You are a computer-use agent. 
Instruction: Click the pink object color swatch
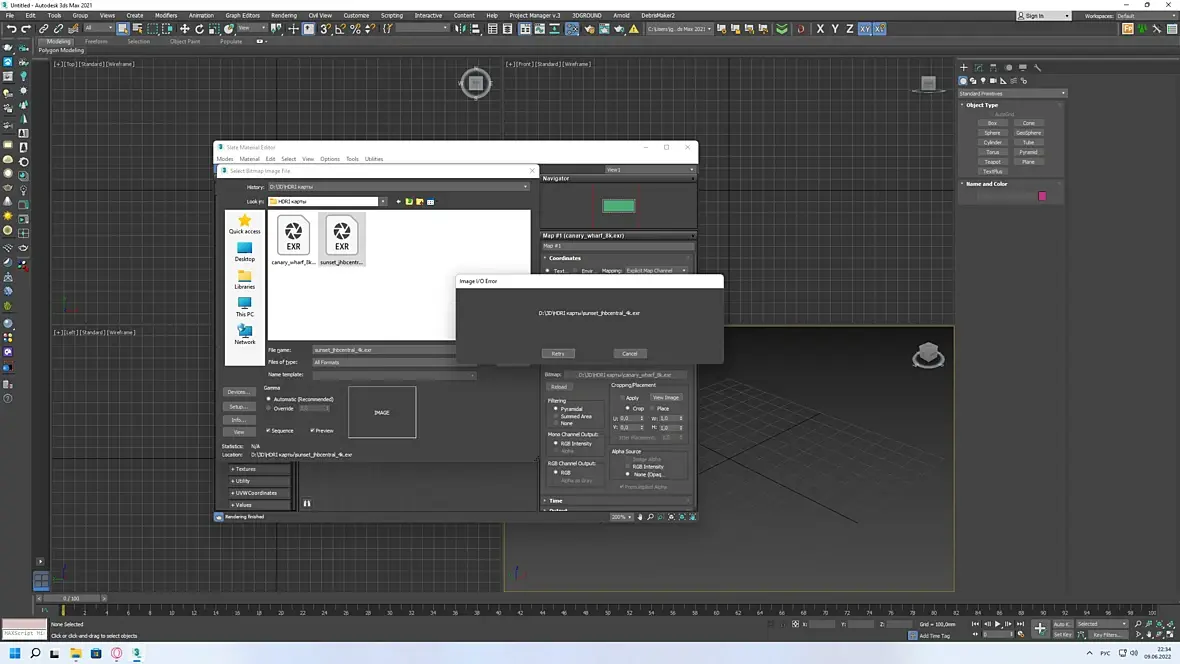tap(1042, 196)
